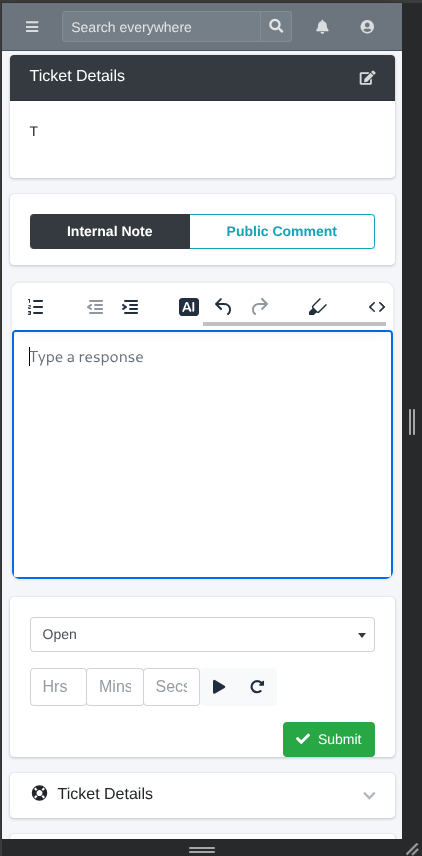The image size is (422, 856).
Task: Click the Mins time field
Action: tap(115, 687)
